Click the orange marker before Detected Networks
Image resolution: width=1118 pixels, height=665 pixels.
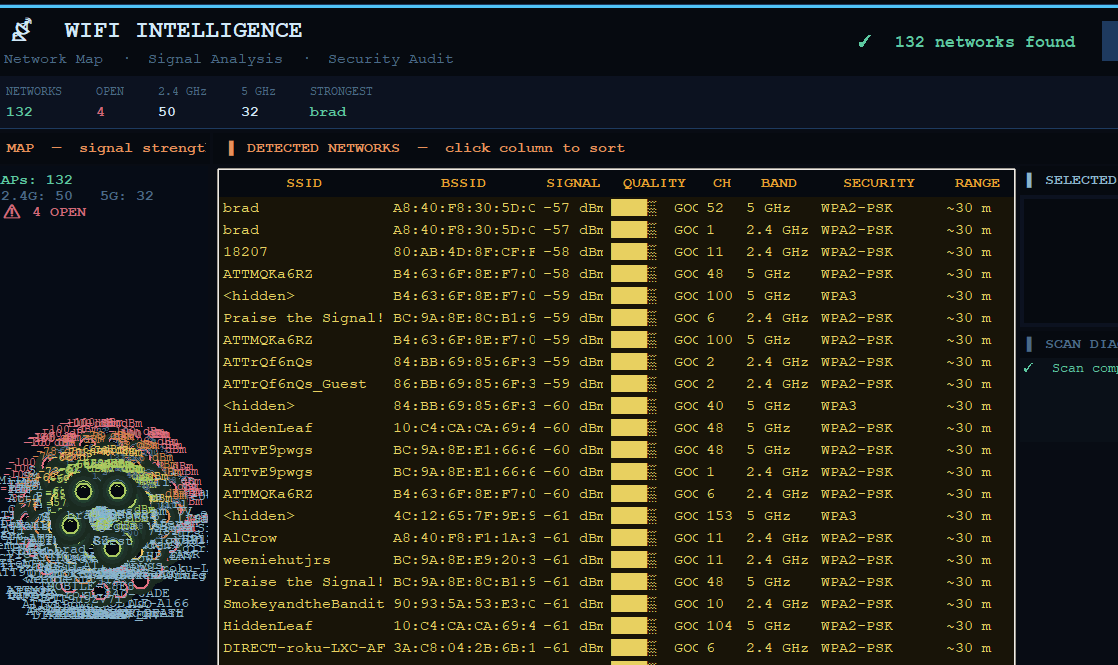pos(231,148)
